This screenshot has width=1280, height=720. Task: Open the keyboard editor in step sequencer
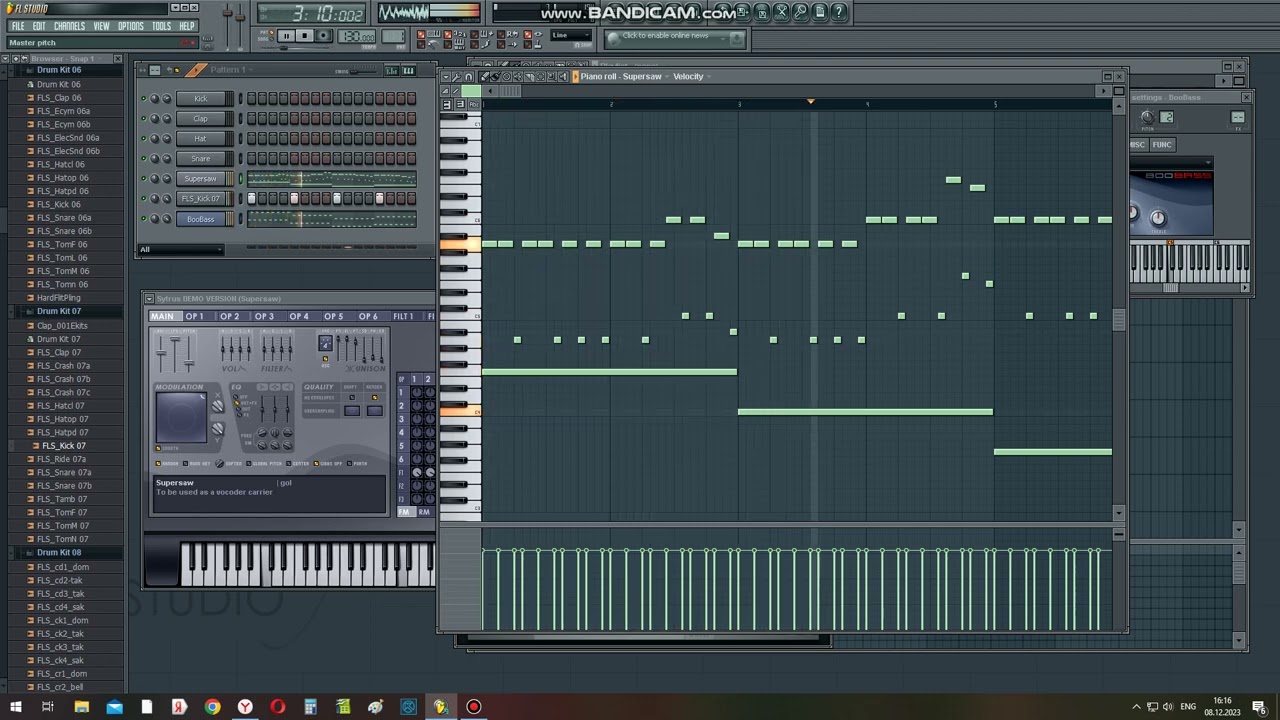point(408,70)
